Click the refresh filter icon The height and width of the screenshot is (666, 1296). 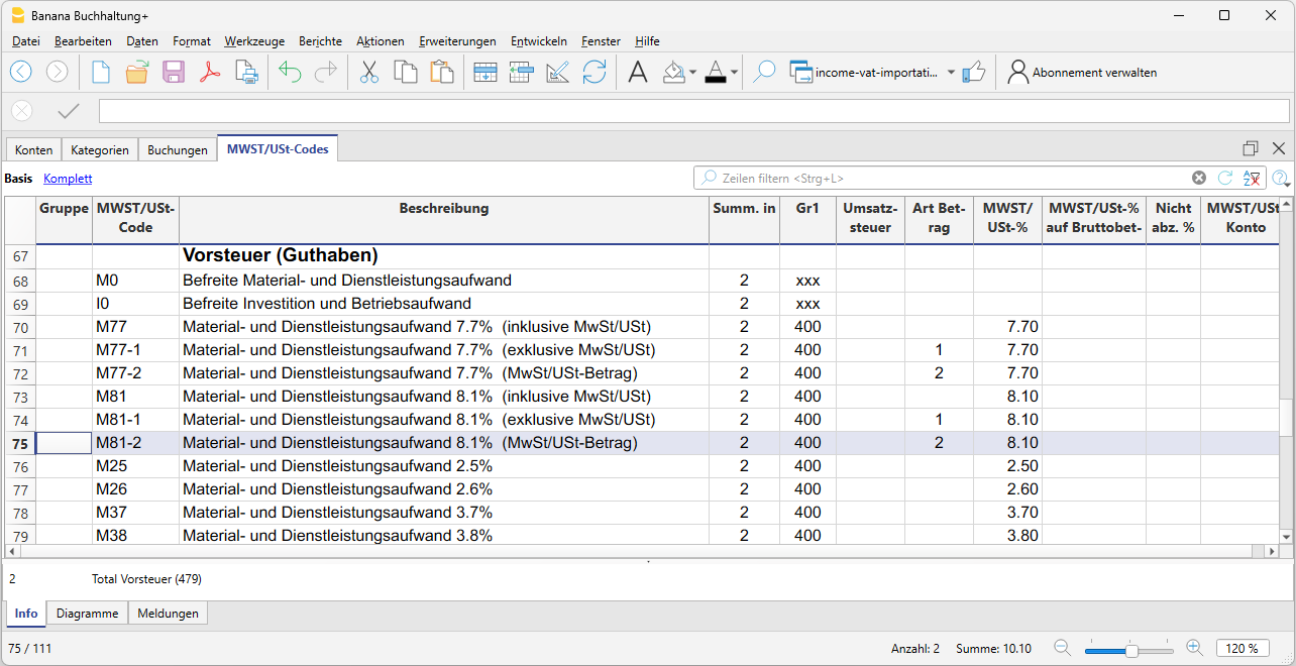tap(1225, 178)
